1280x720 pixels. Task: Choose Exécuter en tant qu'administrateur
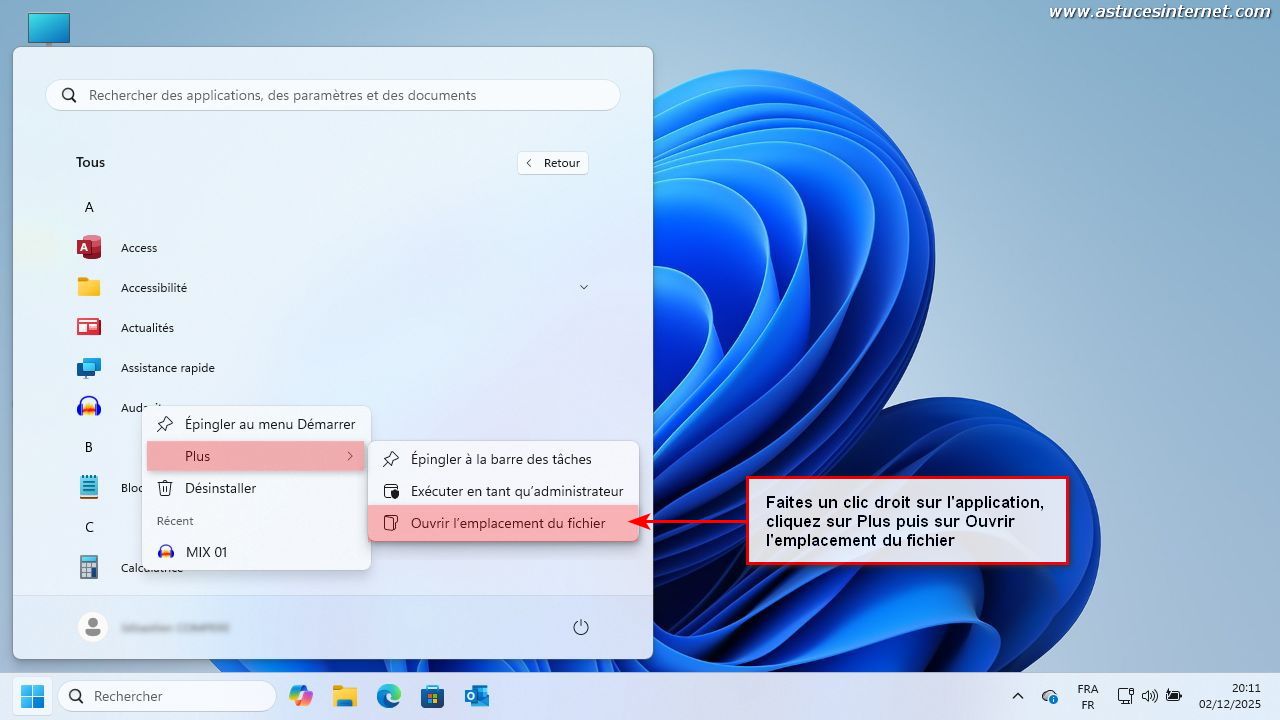tap(516, 491)
